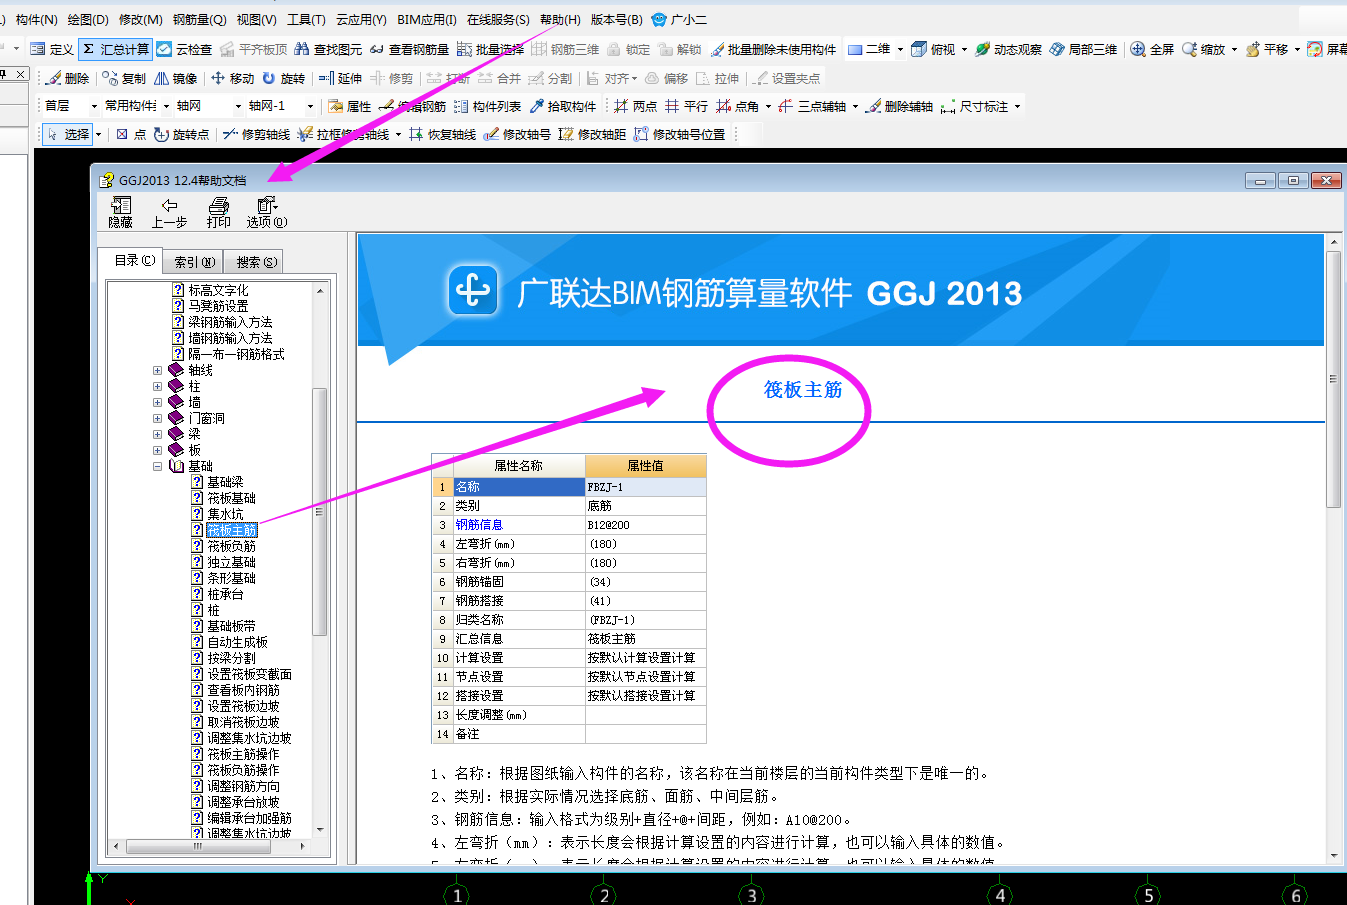Click 上一步 back arrow in help
This screenshot has width=1347, height=905.
click(x=169, y=212)
